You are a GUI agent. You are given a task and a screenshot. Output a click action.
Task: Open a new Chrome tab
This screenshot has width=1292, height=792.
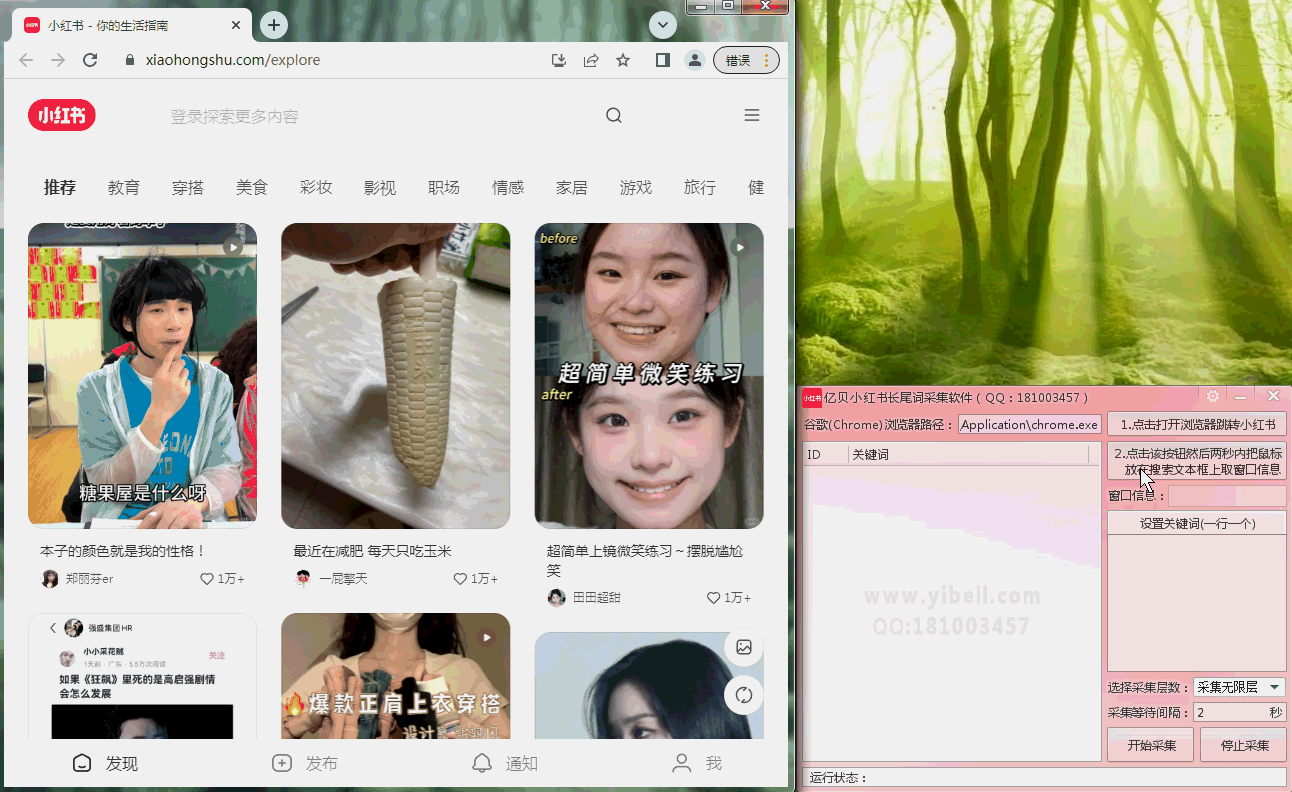tap(274, 25)
